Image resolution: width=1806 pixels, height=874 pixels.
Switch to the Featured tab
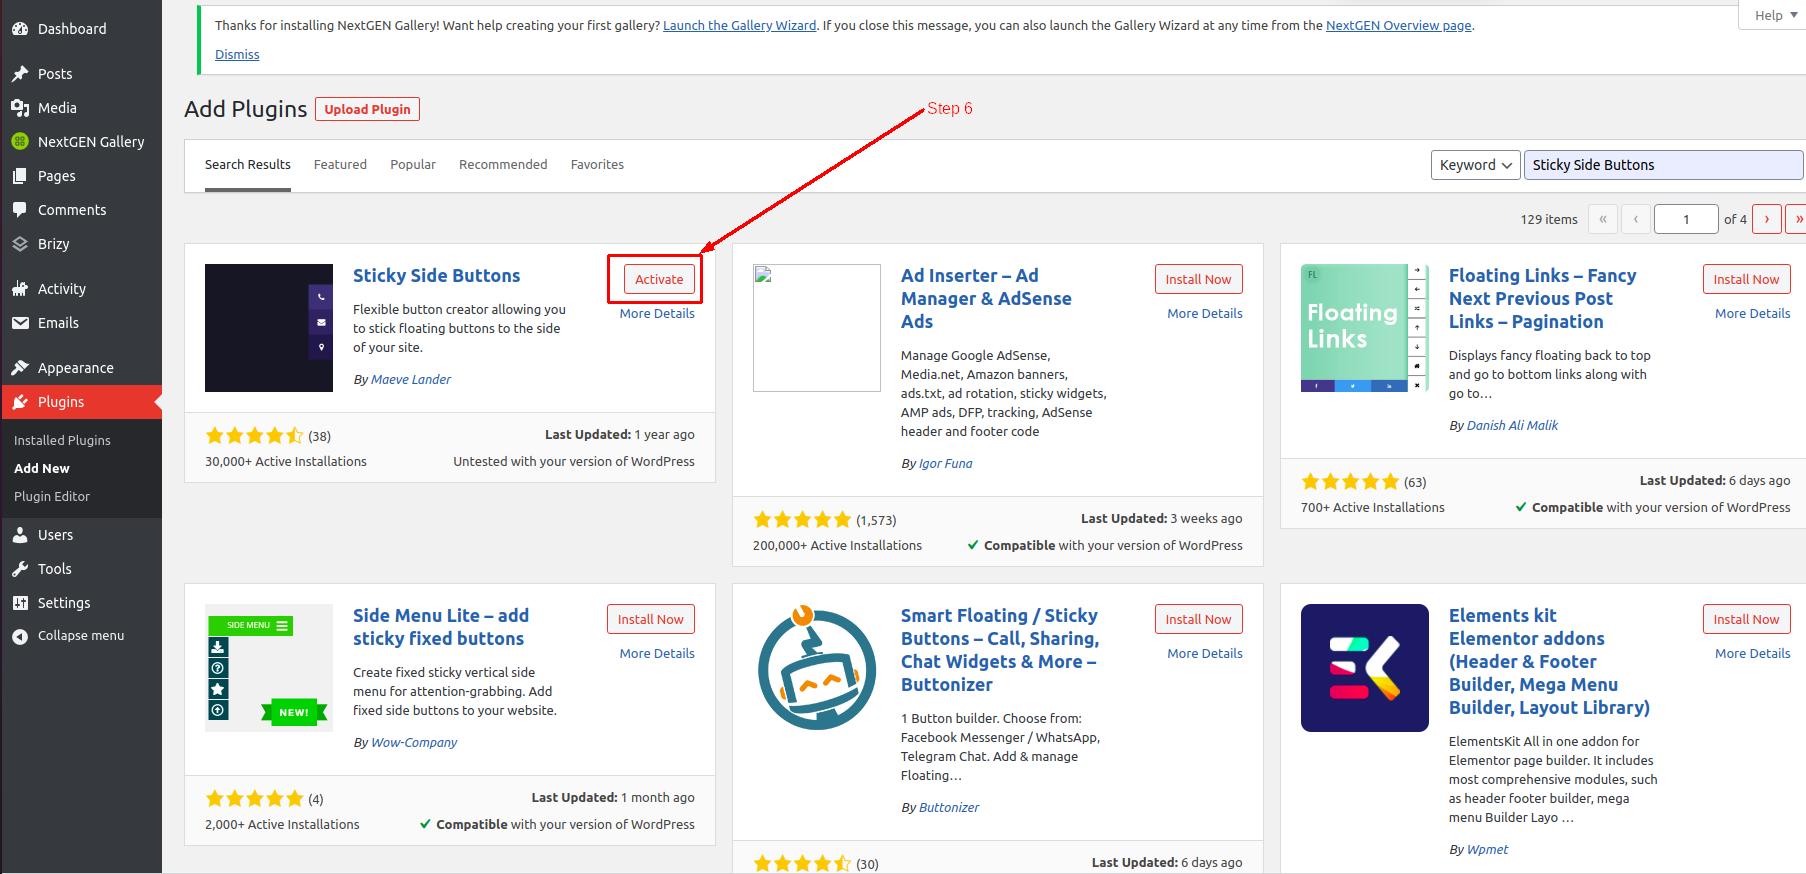pos(340,164)
